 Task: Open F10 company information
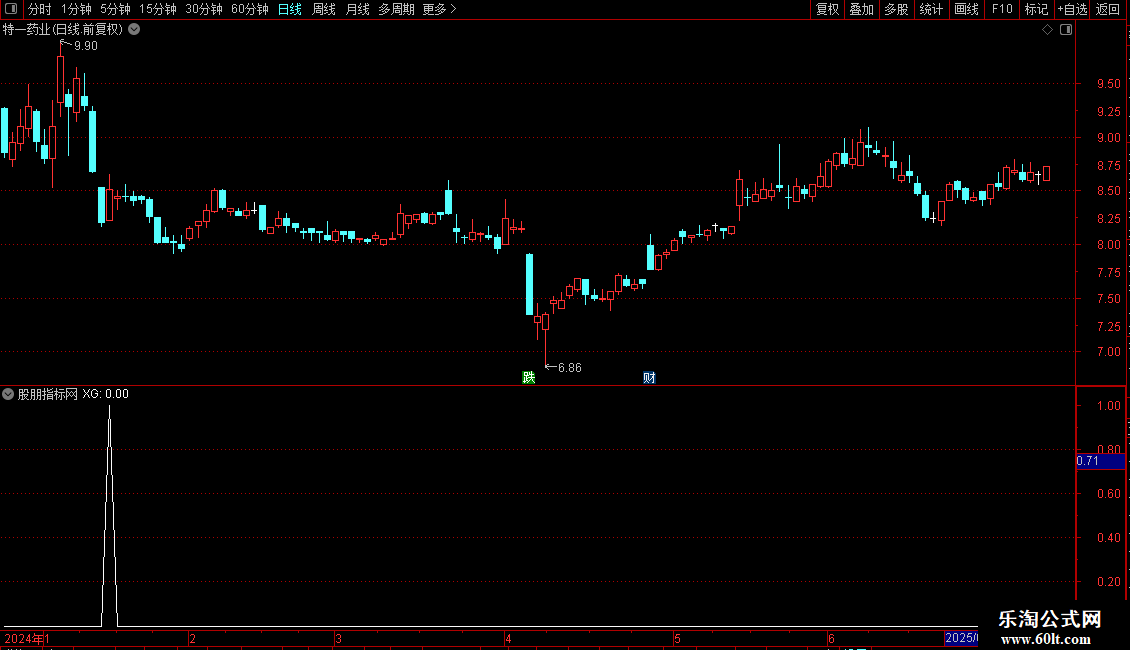click(1002, 9)
